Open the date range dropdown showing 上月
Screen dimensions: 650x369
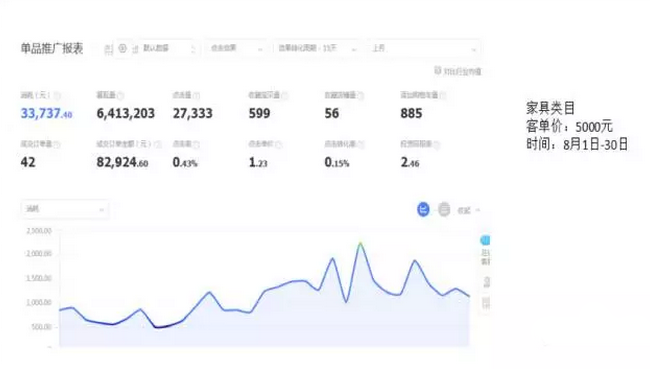tap(424, 49)
